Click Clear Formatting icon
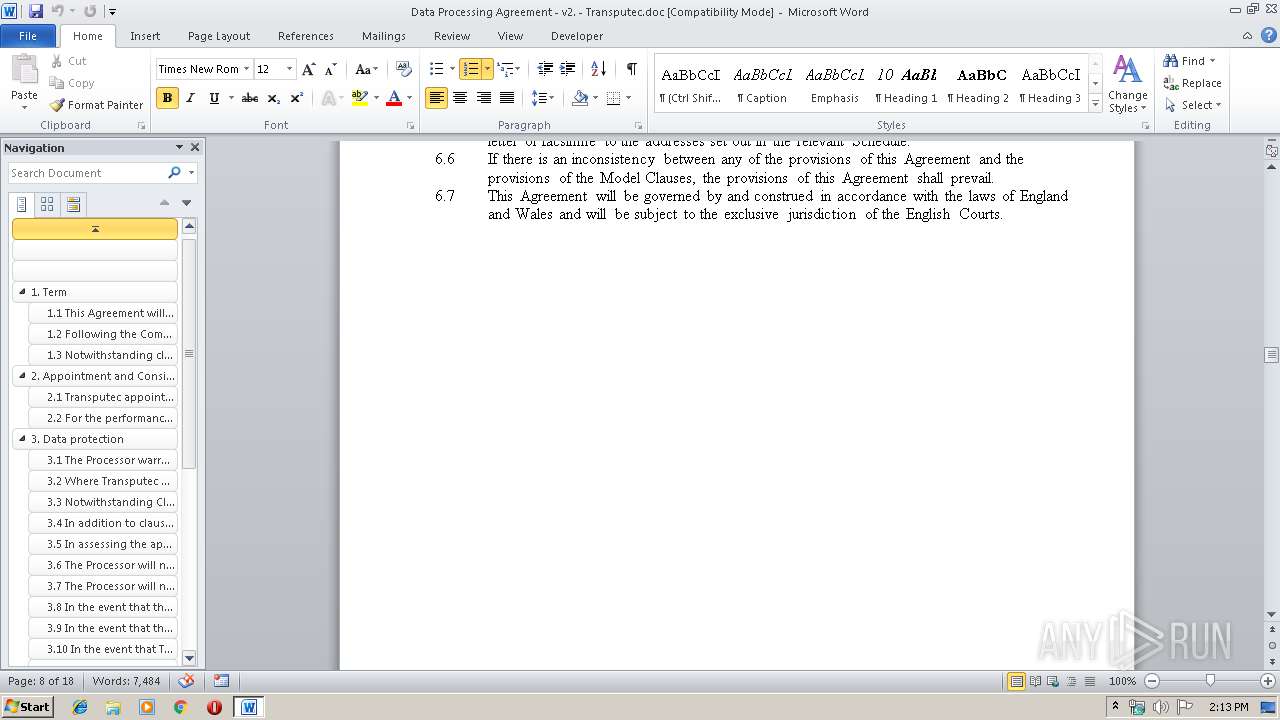1280x720 pixels. (x=404, y=69)
